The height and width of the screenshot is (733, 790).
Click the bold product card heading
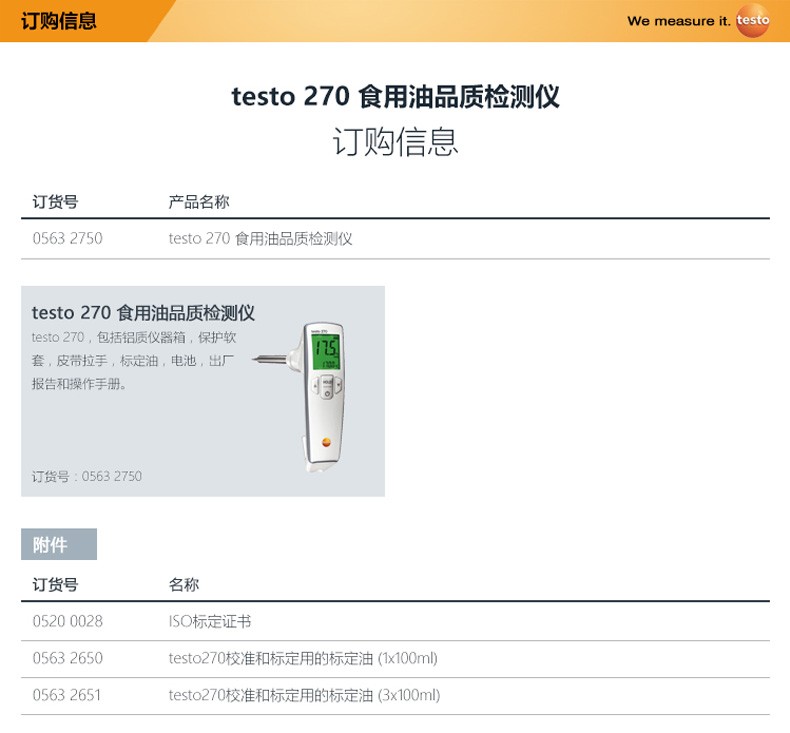[x=143, y=313]
